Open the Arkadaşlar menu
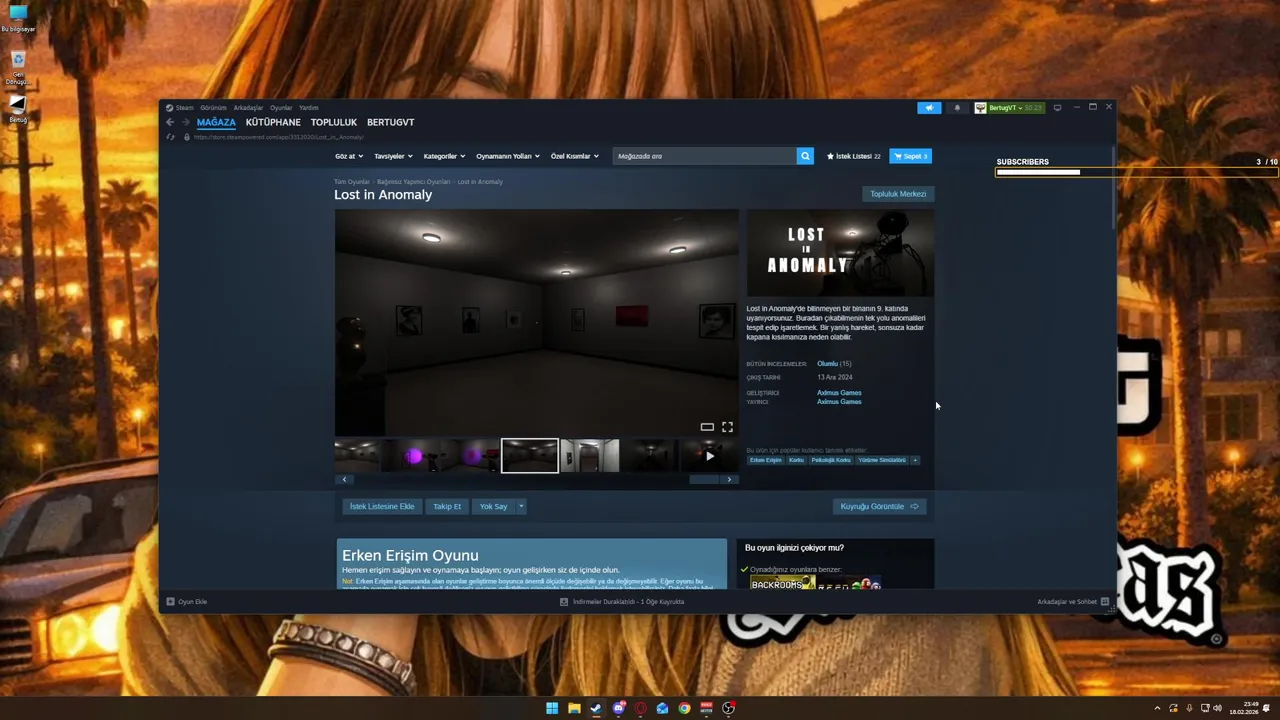This screenshot has width=1280, height=720. coord(248,107)
